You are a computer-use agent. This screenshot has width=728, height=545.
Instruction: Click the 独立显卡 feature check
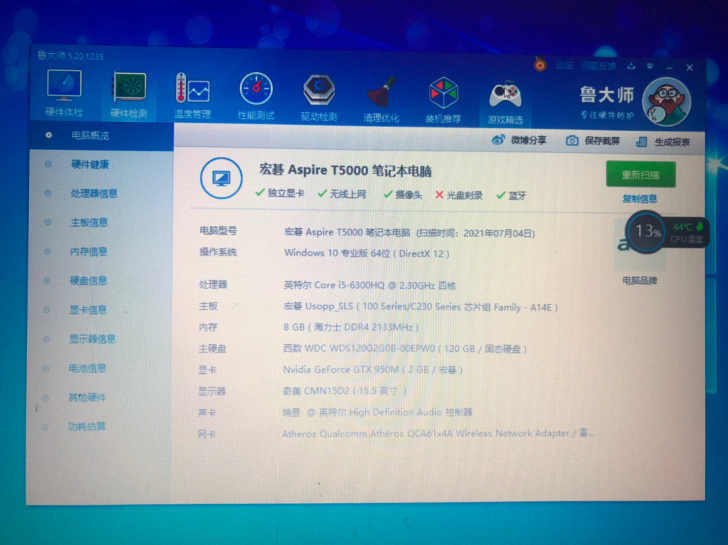point(280,193)
